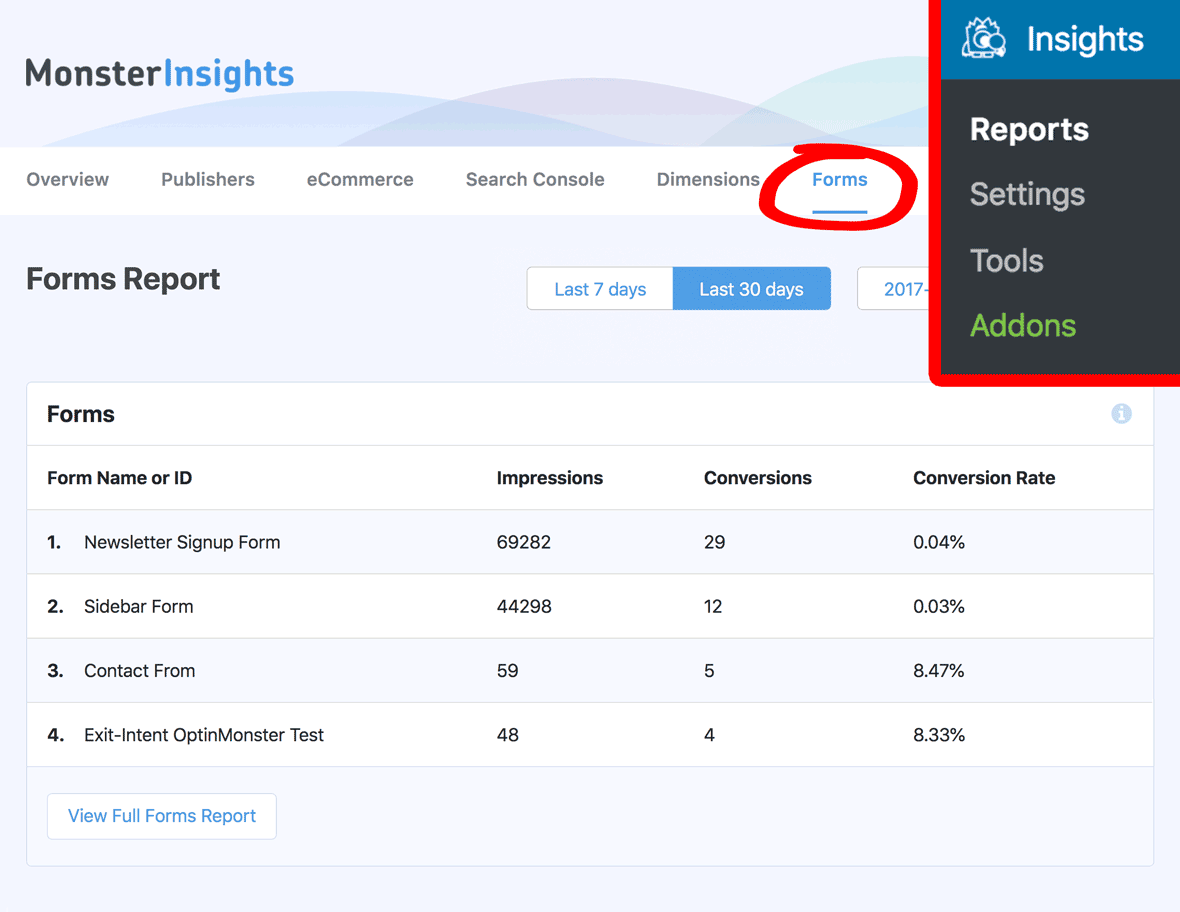Click View Full Forms Report

pyautogui.click(x=161, y=816)
